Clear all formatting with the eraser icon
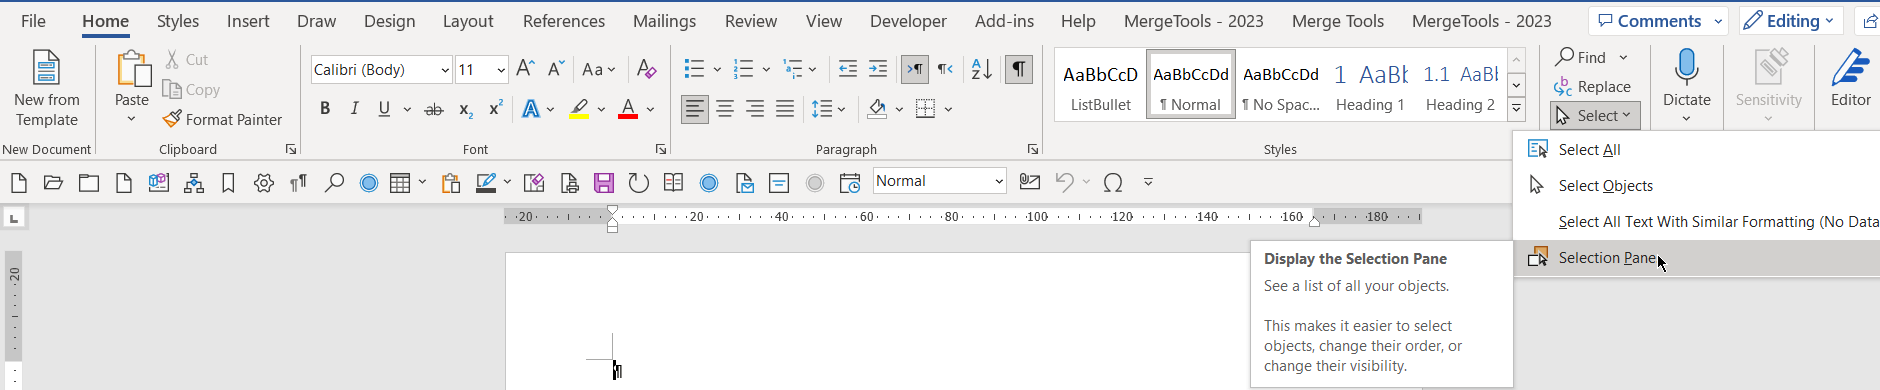Viewport: 1880px width, 390px height. click(646, 69)
